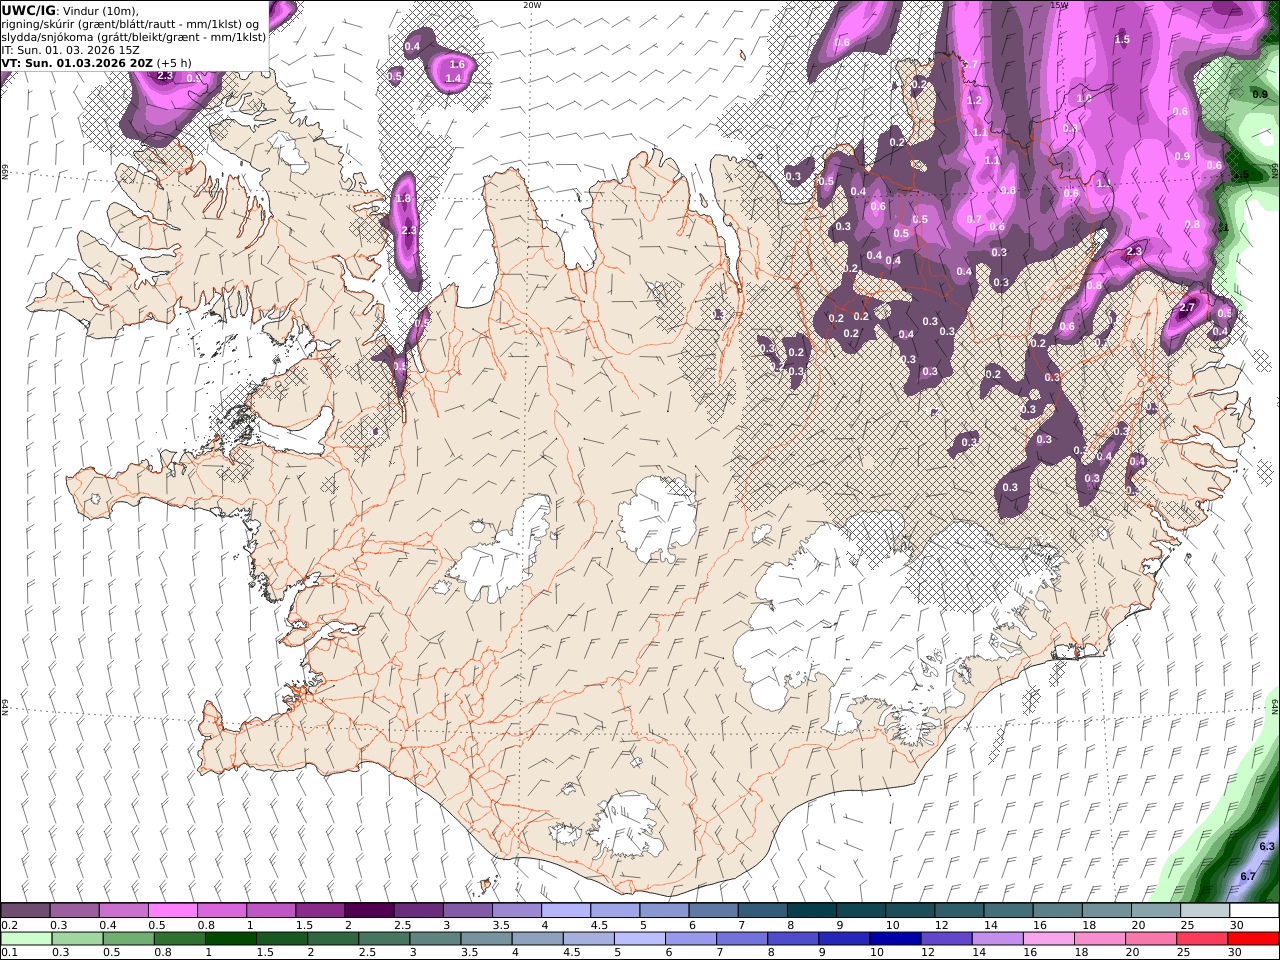Pick the lower legend swatch between 0.5 and 0.8
Image resolution: width=1280 pixels, height=960 pixels.
click(129, 938)
